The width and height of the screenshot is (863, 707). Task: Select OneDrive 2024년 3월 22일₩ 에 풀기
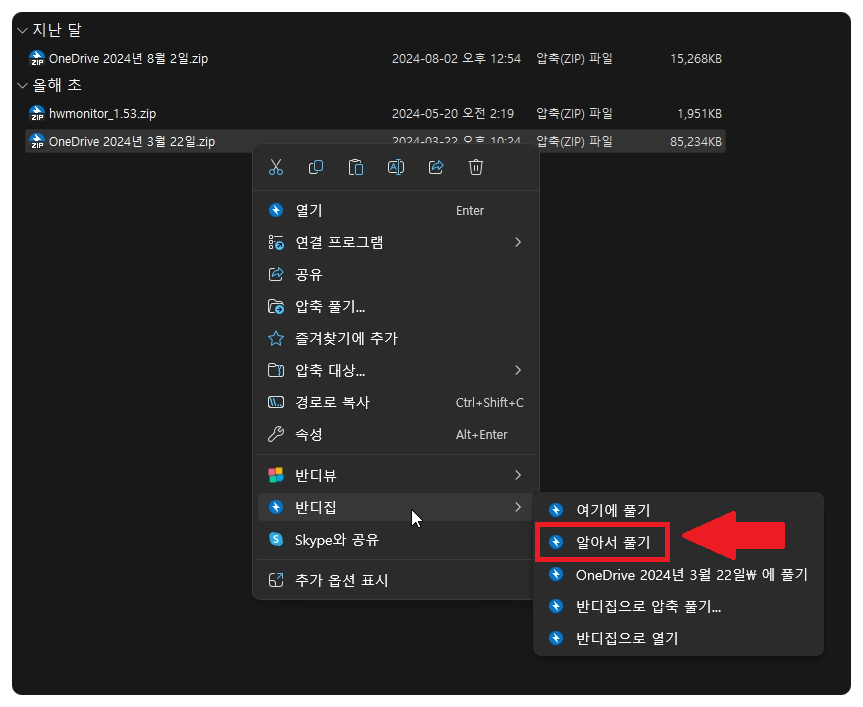[x=678, y=575]
